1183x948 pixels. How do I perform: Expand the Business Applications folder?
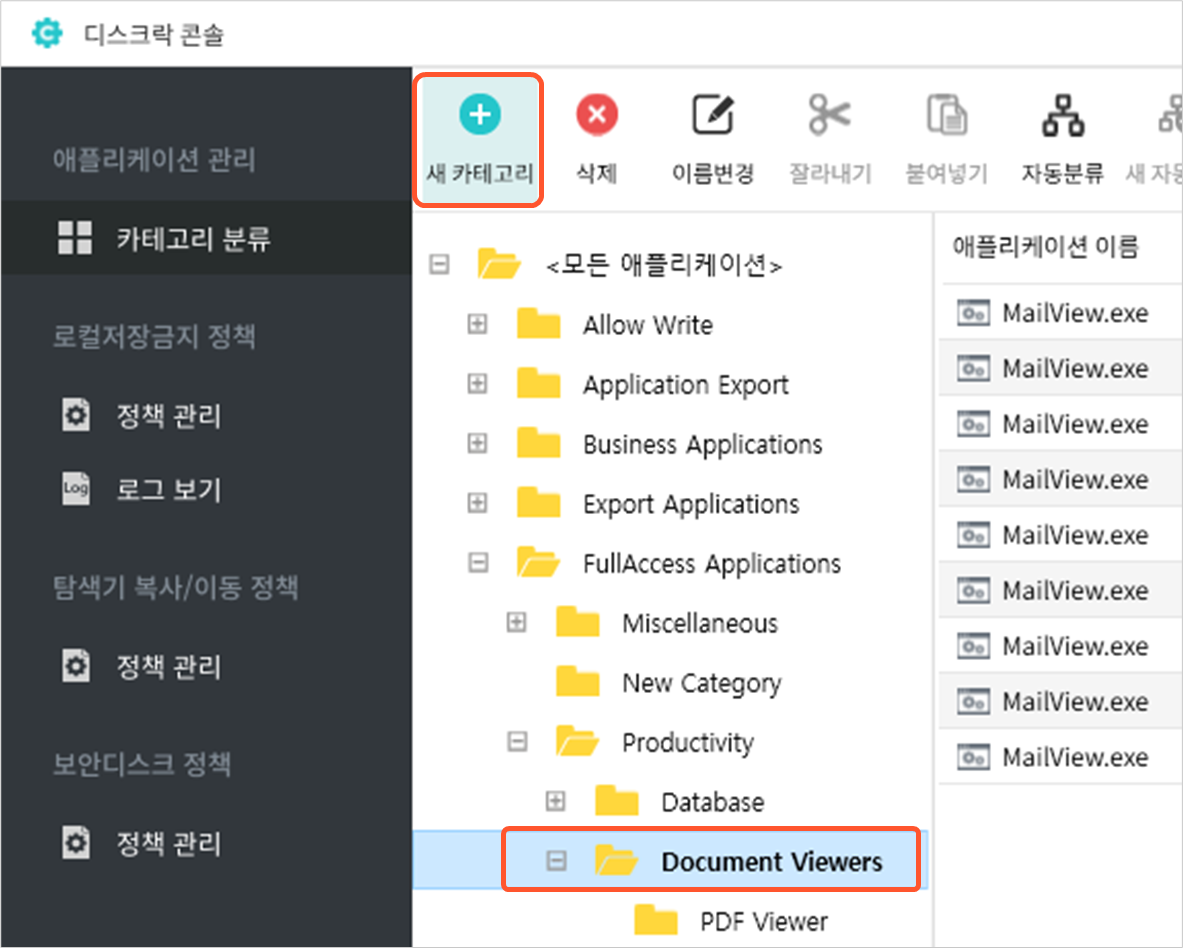click(x=477, y=443)
